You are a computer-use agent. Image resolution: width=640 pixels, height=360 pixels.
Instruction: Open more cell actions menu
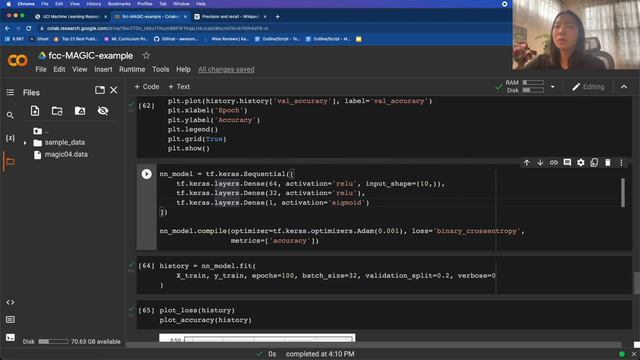(x=621, y=162)
